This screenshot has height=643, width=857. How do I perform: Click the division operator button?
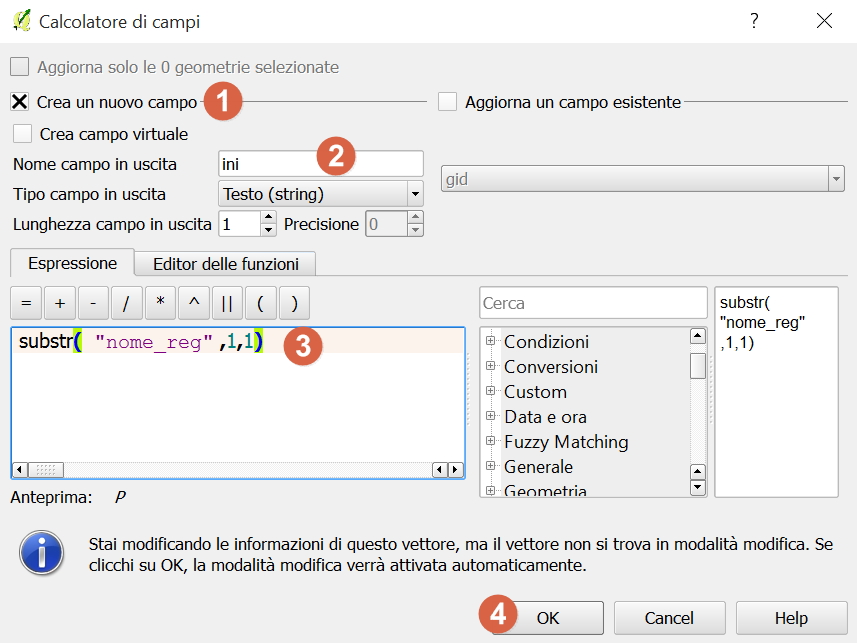click(126, 303)
